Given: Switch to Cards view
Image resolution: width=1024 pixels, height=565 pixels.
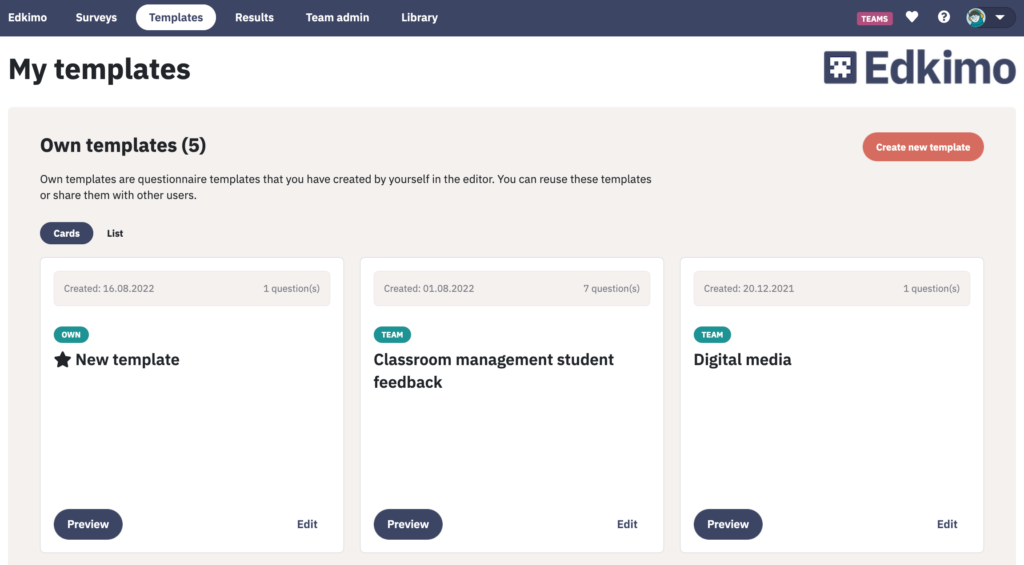Looking at the screenshot, I should click(67, 233).
